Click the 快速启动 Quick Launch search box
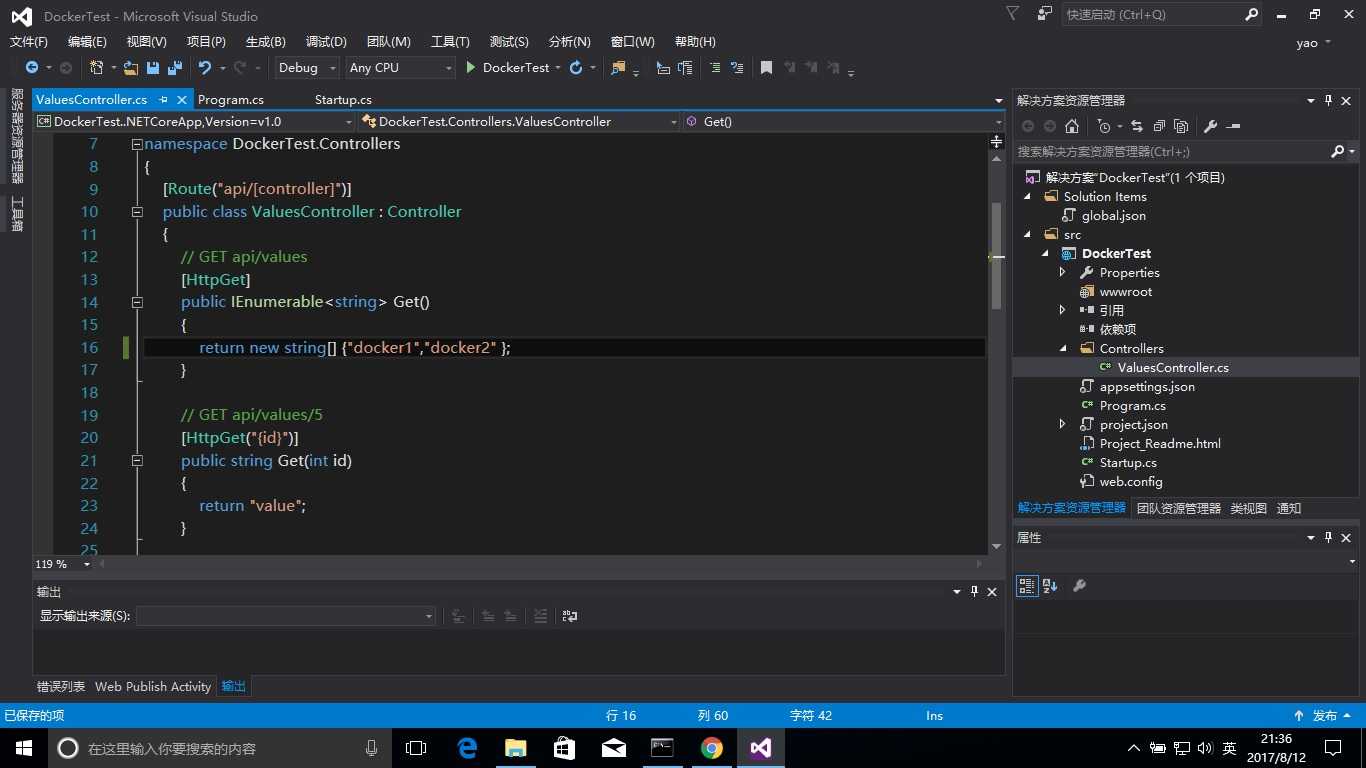The width and height of the screenshot is (1366, 768). pyautogui.click(x=1162, y=15)
